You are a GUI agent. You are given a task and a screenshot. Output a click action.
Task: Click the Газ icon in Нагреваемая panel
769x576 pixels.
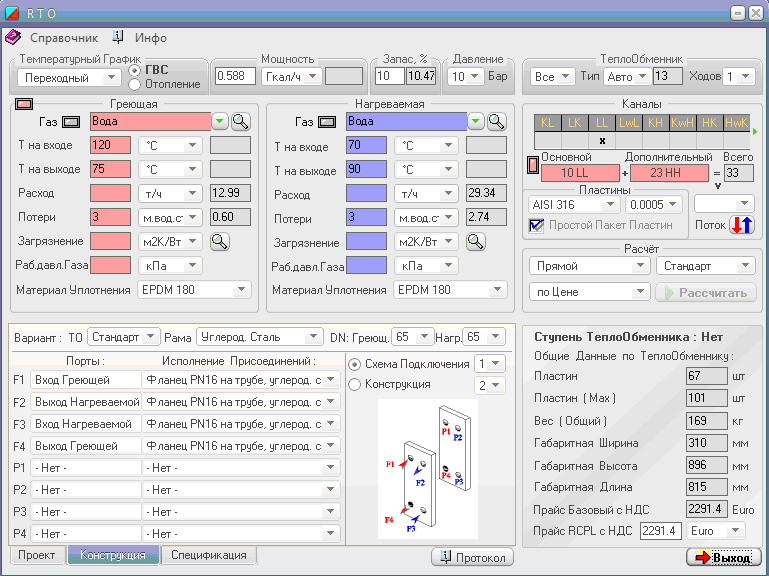(x=327, y=122)
